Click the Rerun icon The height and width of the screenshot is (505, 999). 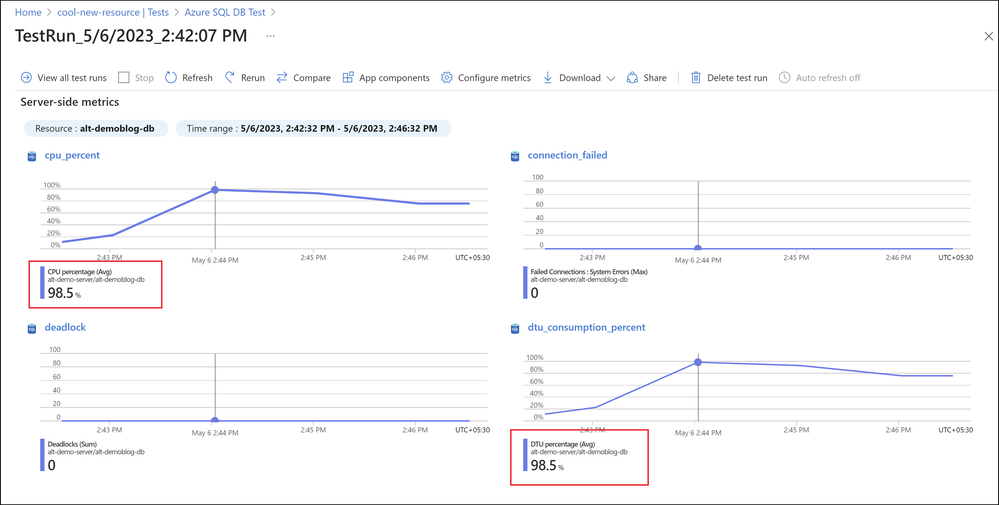click(230, 78)
